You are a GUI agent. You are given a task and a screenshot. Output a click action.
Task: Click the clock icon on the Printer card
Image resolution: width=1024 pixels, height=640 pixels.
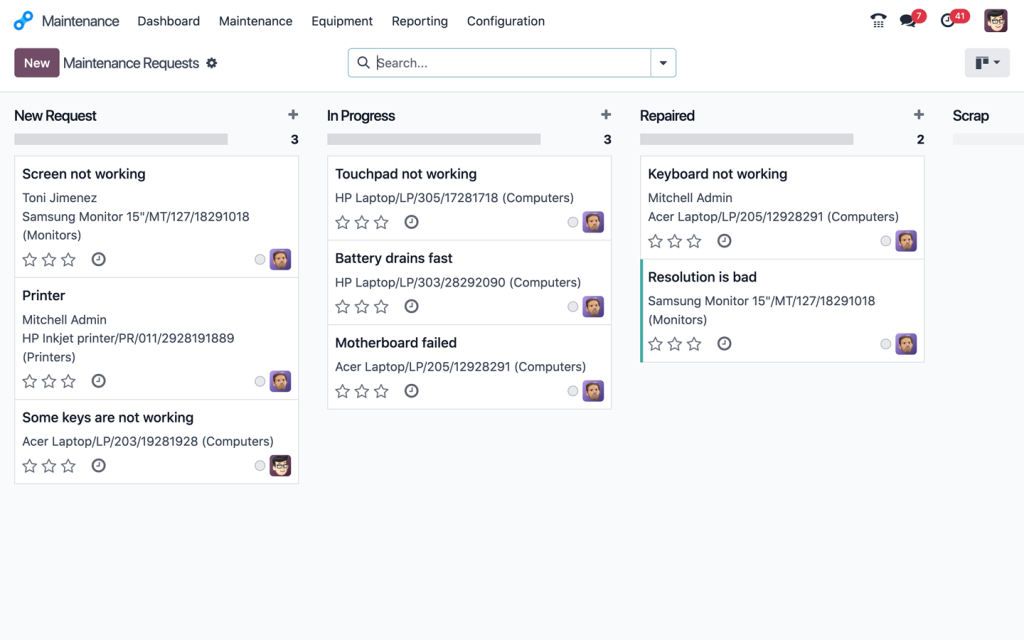click(x=98, y=381)
